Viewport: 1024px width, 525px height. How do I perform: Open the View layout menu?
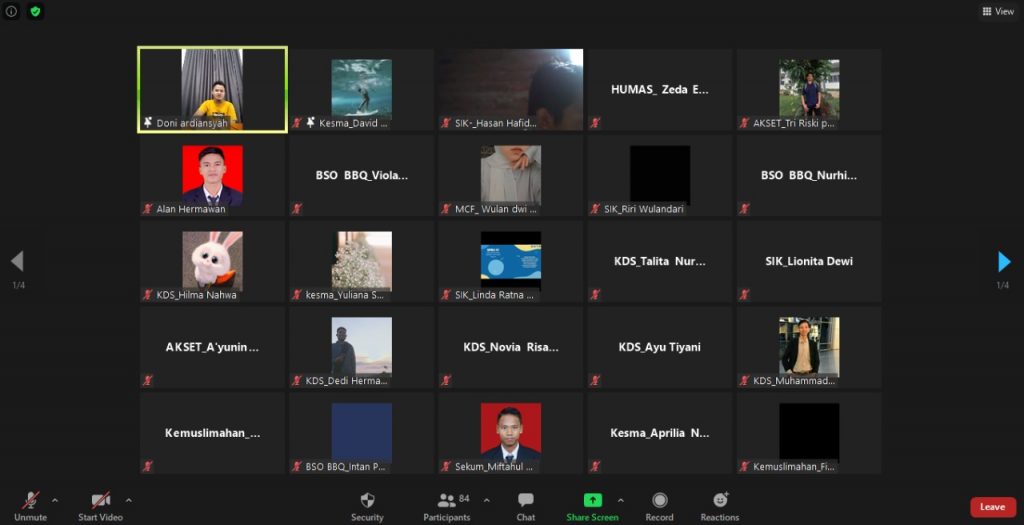(x=998, y=11)
